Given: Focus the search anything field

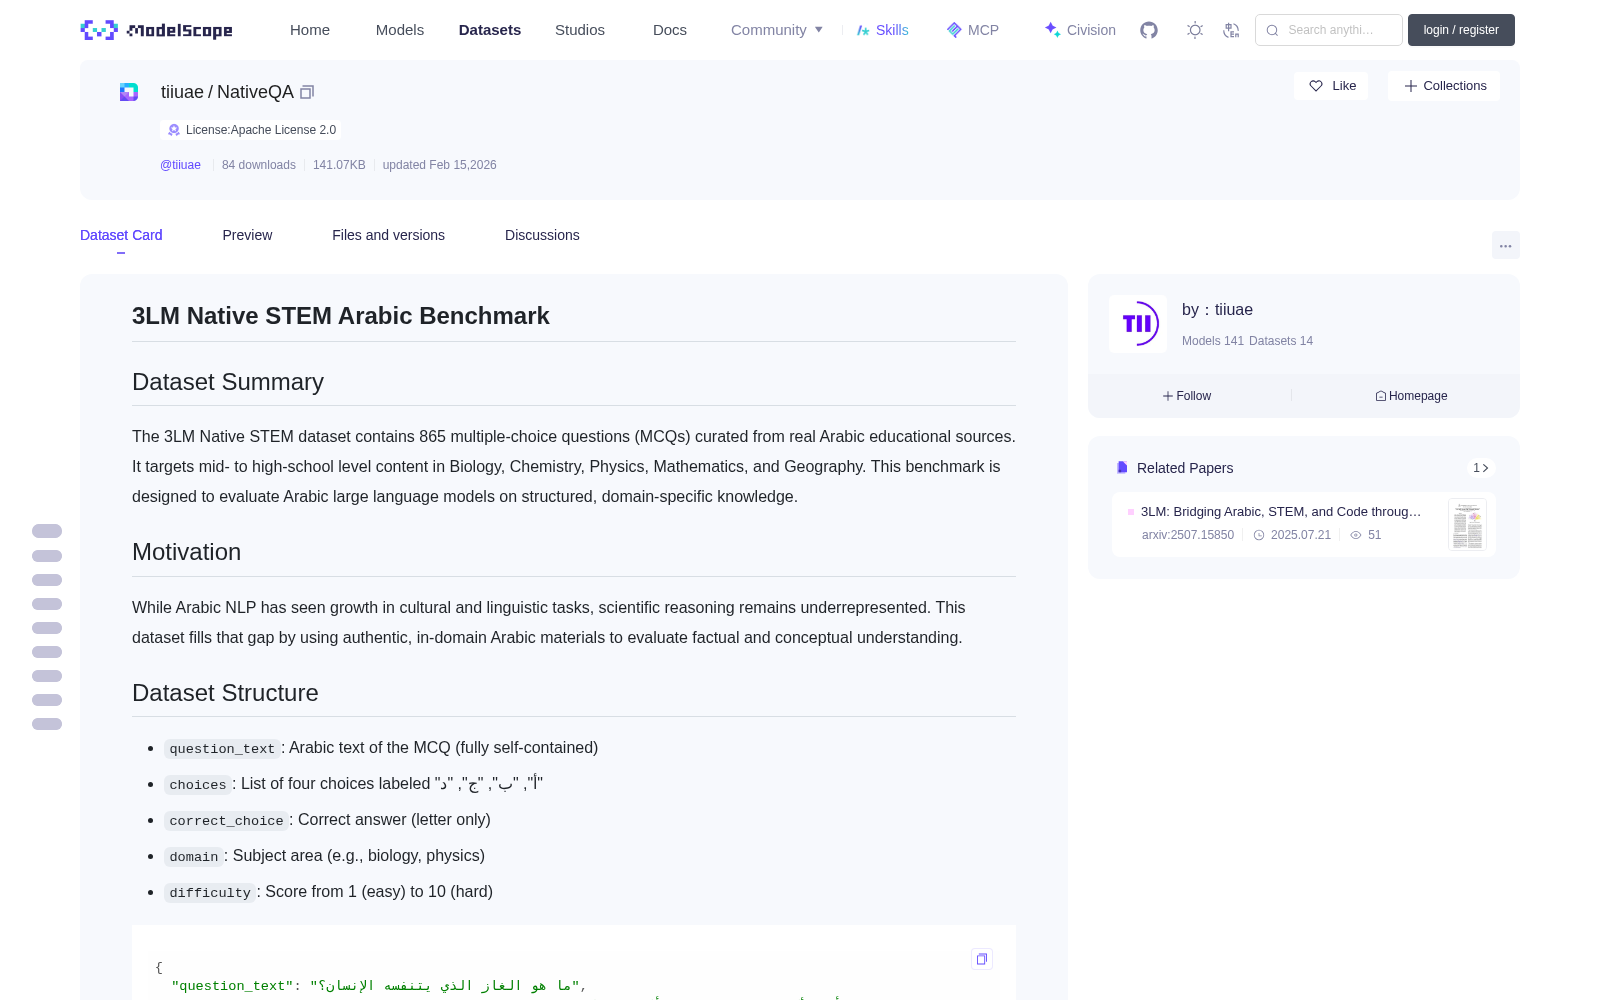Looking at the screenshot, I should tap(1329, 30).
